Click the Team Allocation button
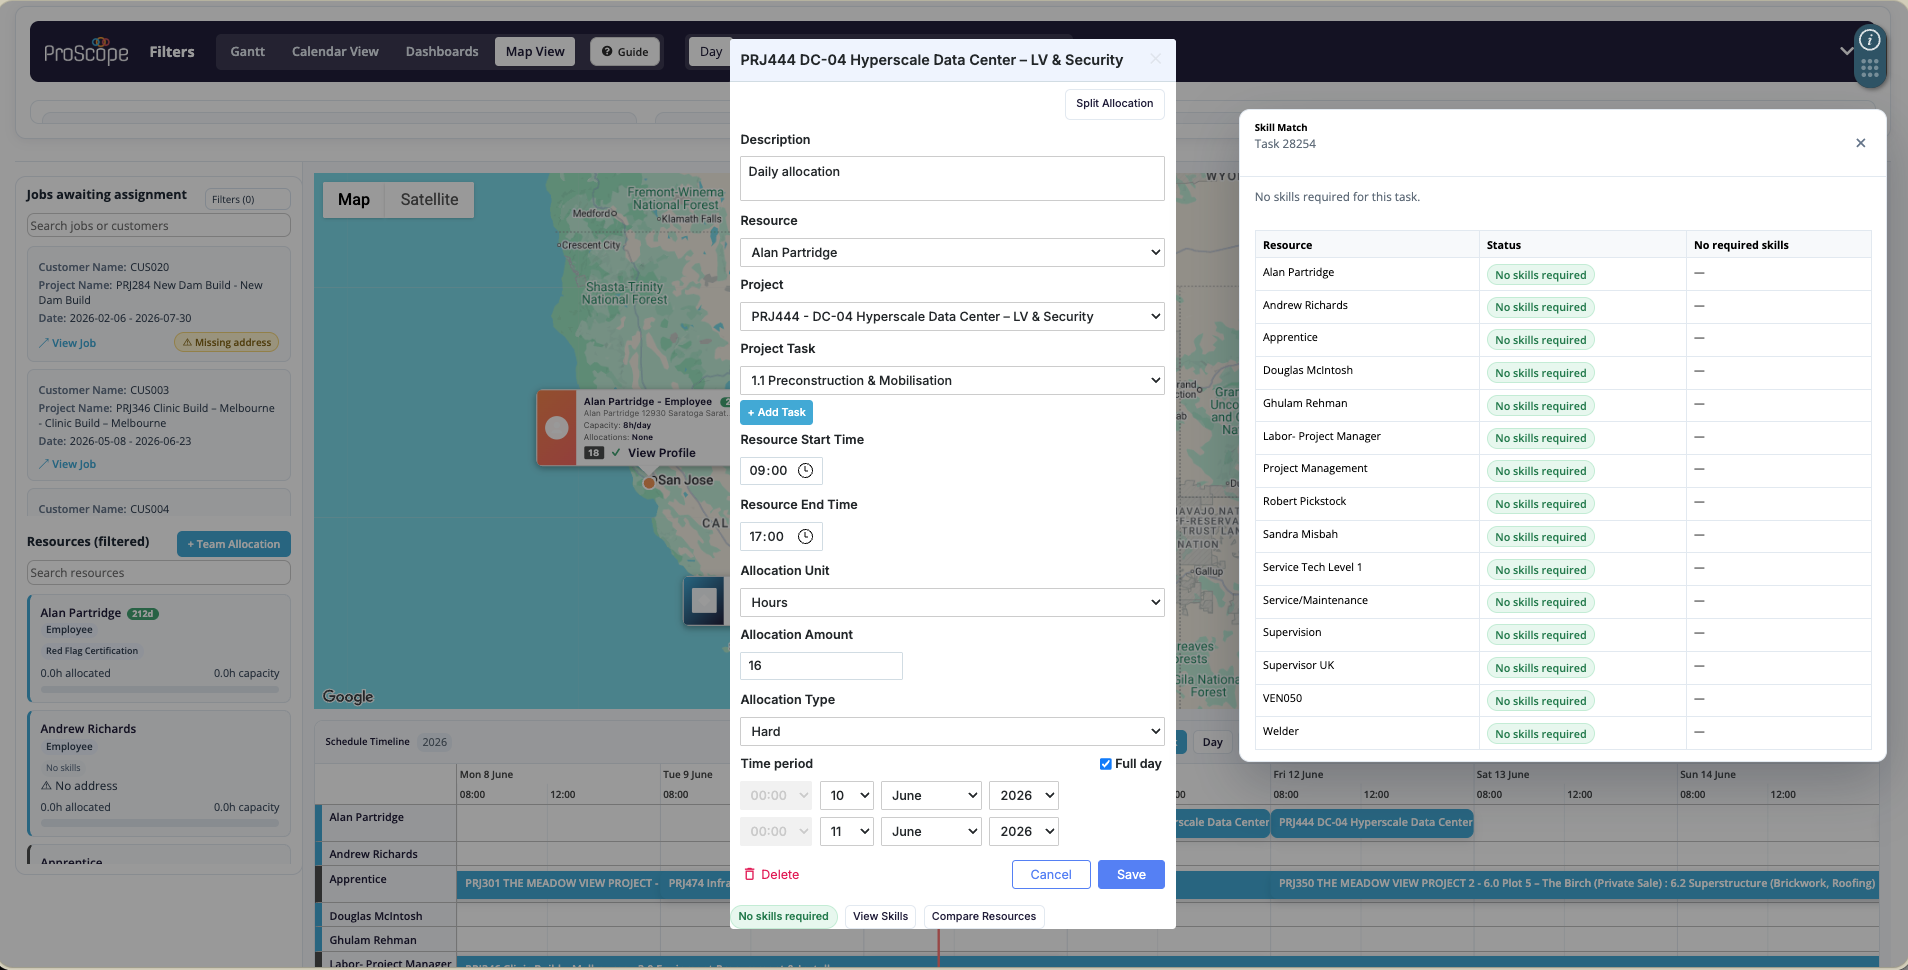Viewport: 1908px width, 970px height. point(234,544)
